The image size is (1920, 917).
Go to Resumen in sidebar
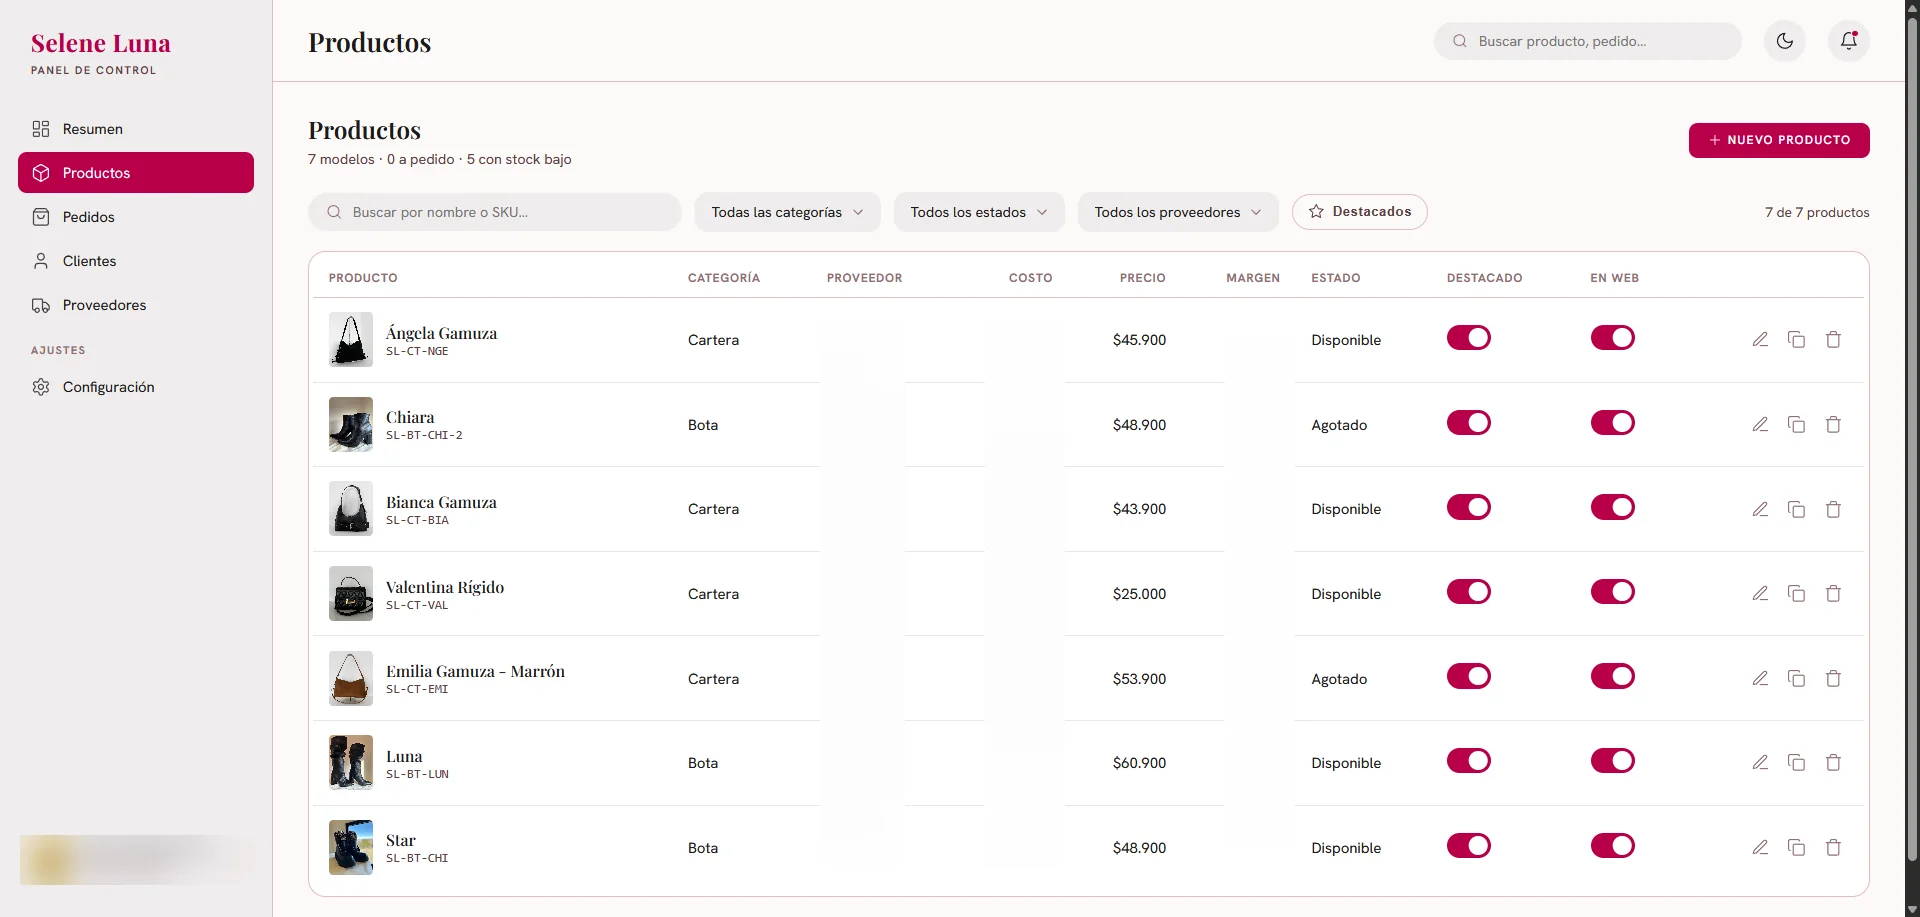(x=136, y=129)
